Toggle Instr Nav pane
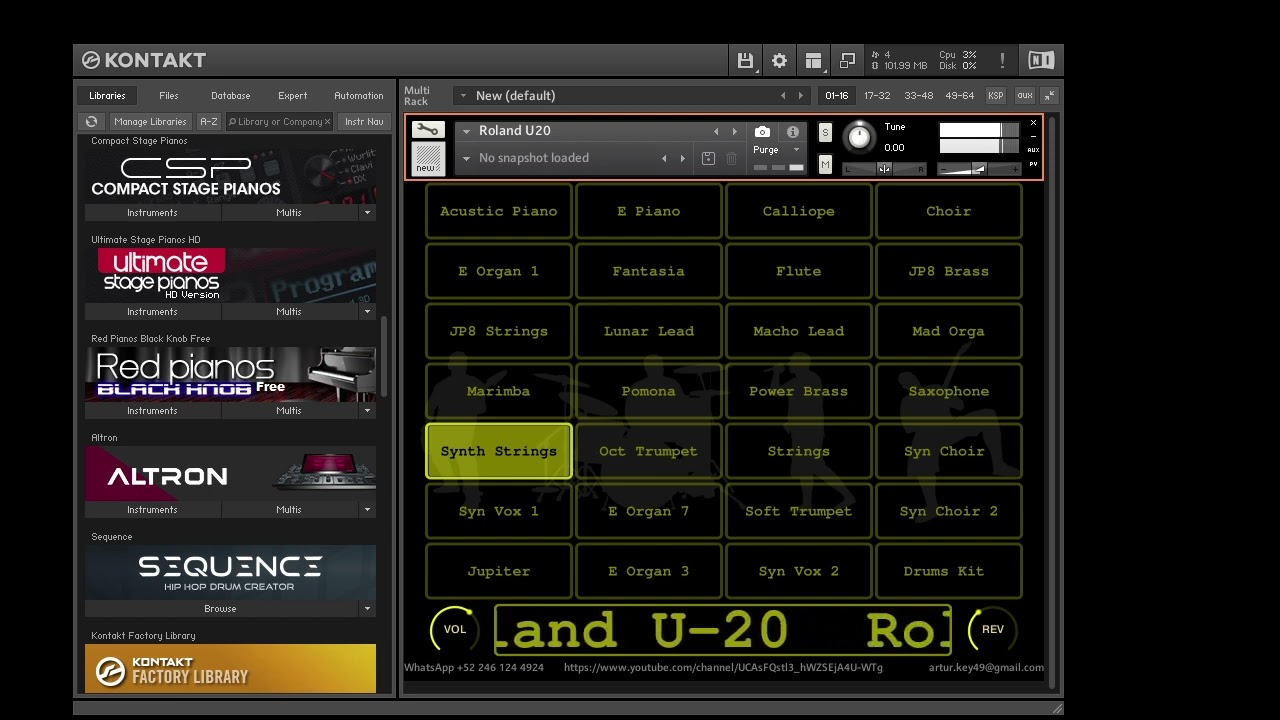Viewport: 1280px width, 720px height. click(x=364, y=122)
